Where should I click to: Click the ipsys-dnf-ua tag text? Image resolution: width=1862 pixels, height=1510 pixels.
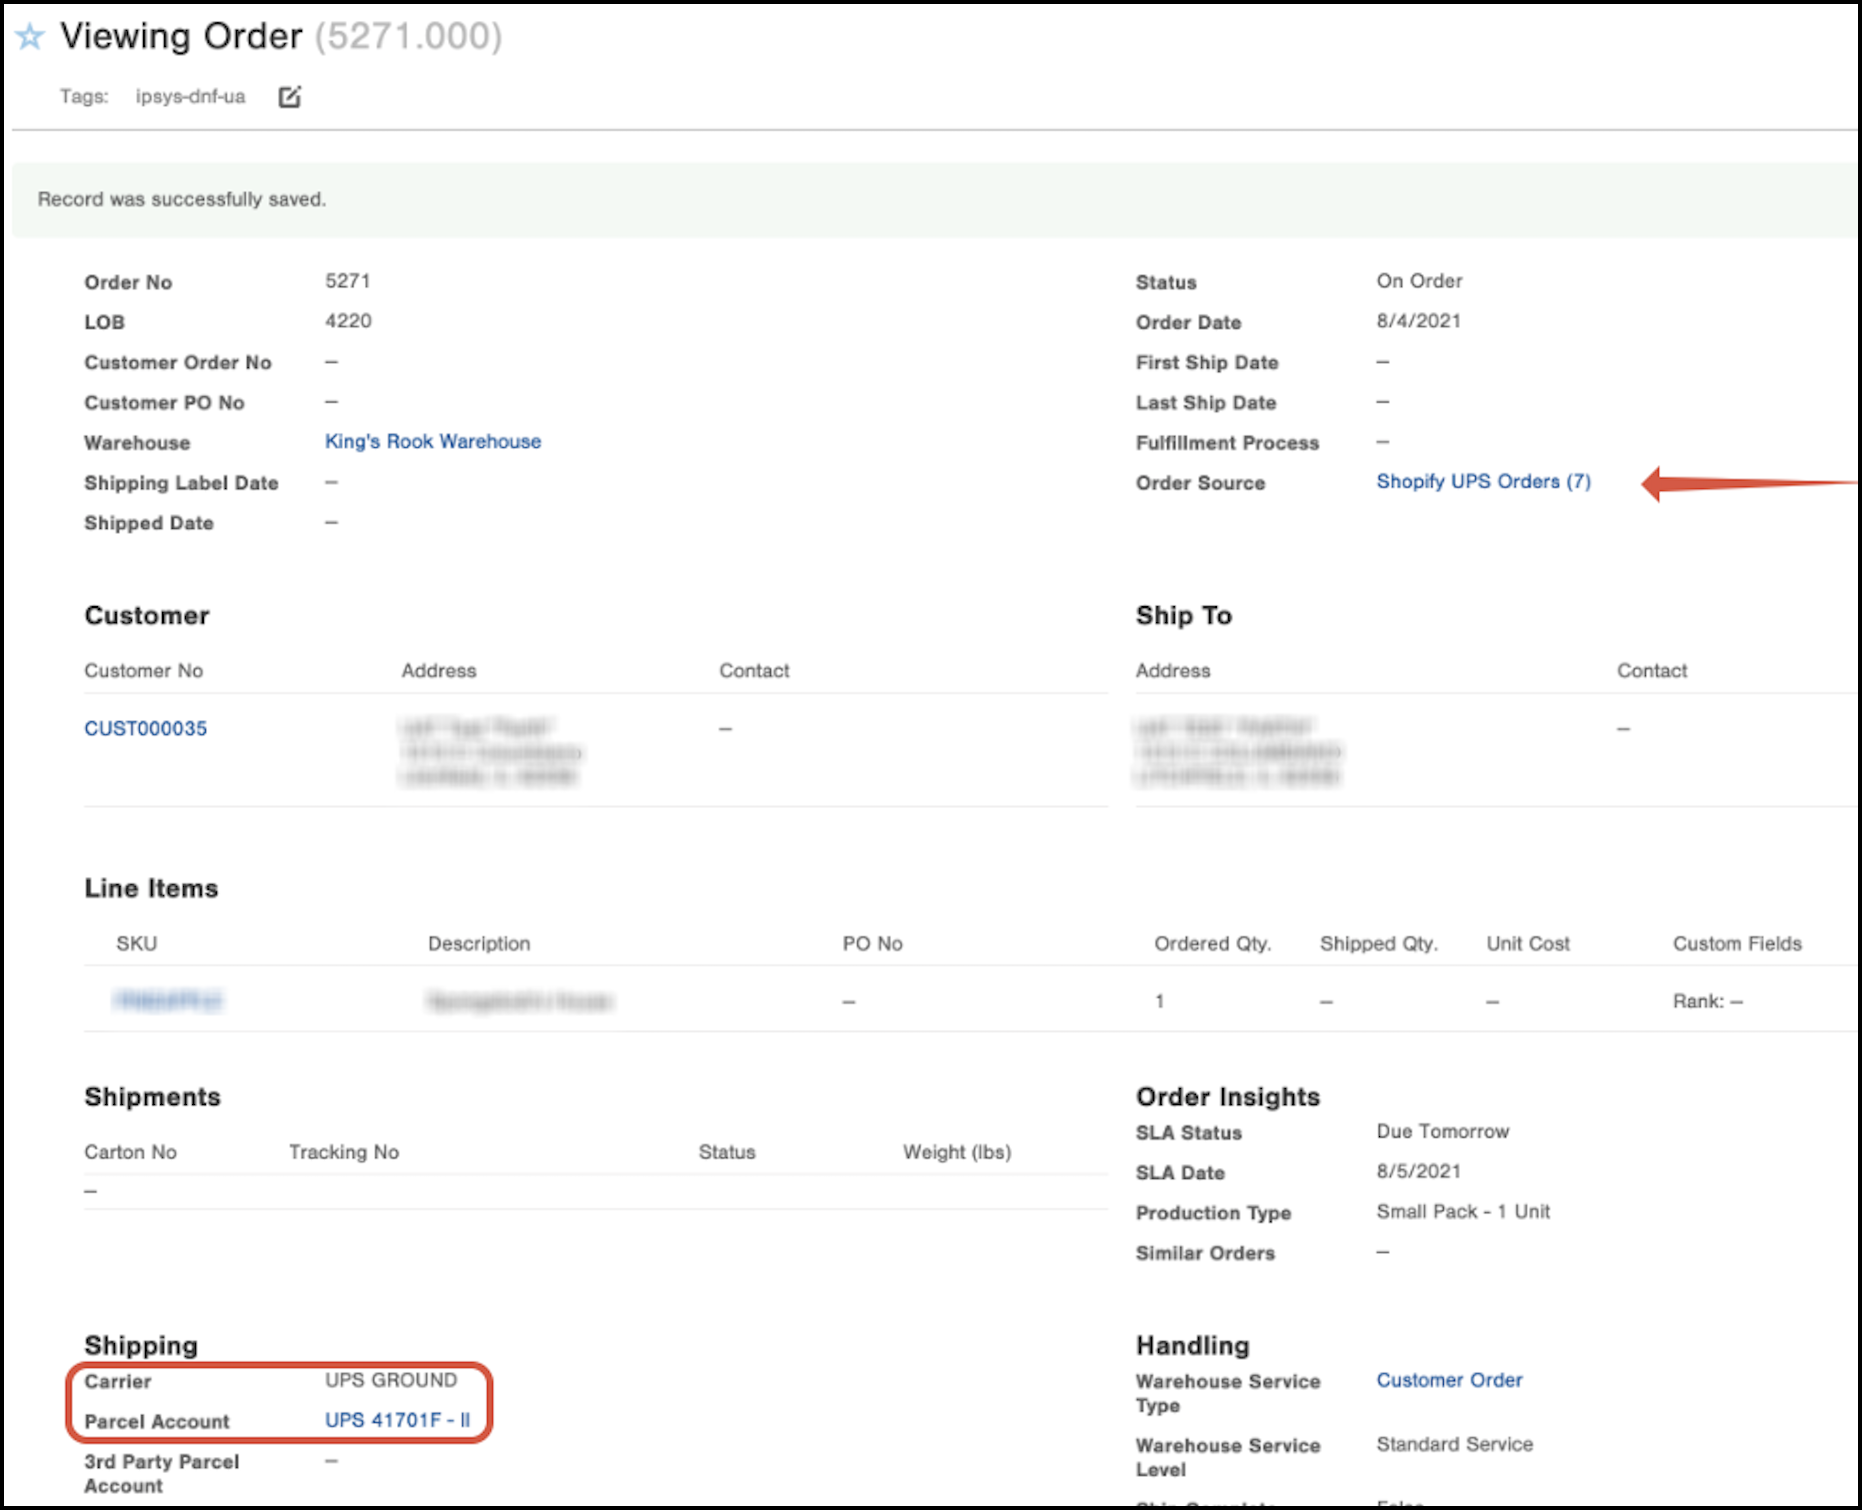coord(190,96)
